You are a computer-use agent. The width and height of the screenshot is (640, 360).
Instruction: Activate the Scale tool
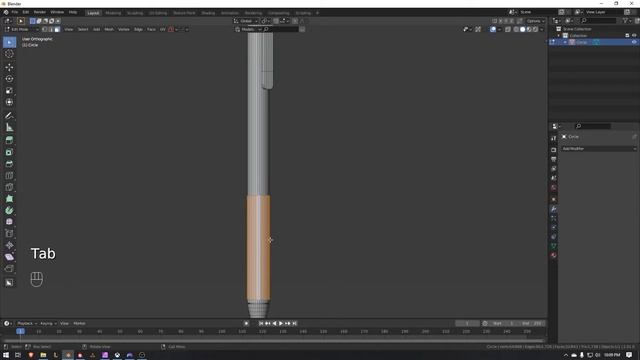(x=9, y=91)
